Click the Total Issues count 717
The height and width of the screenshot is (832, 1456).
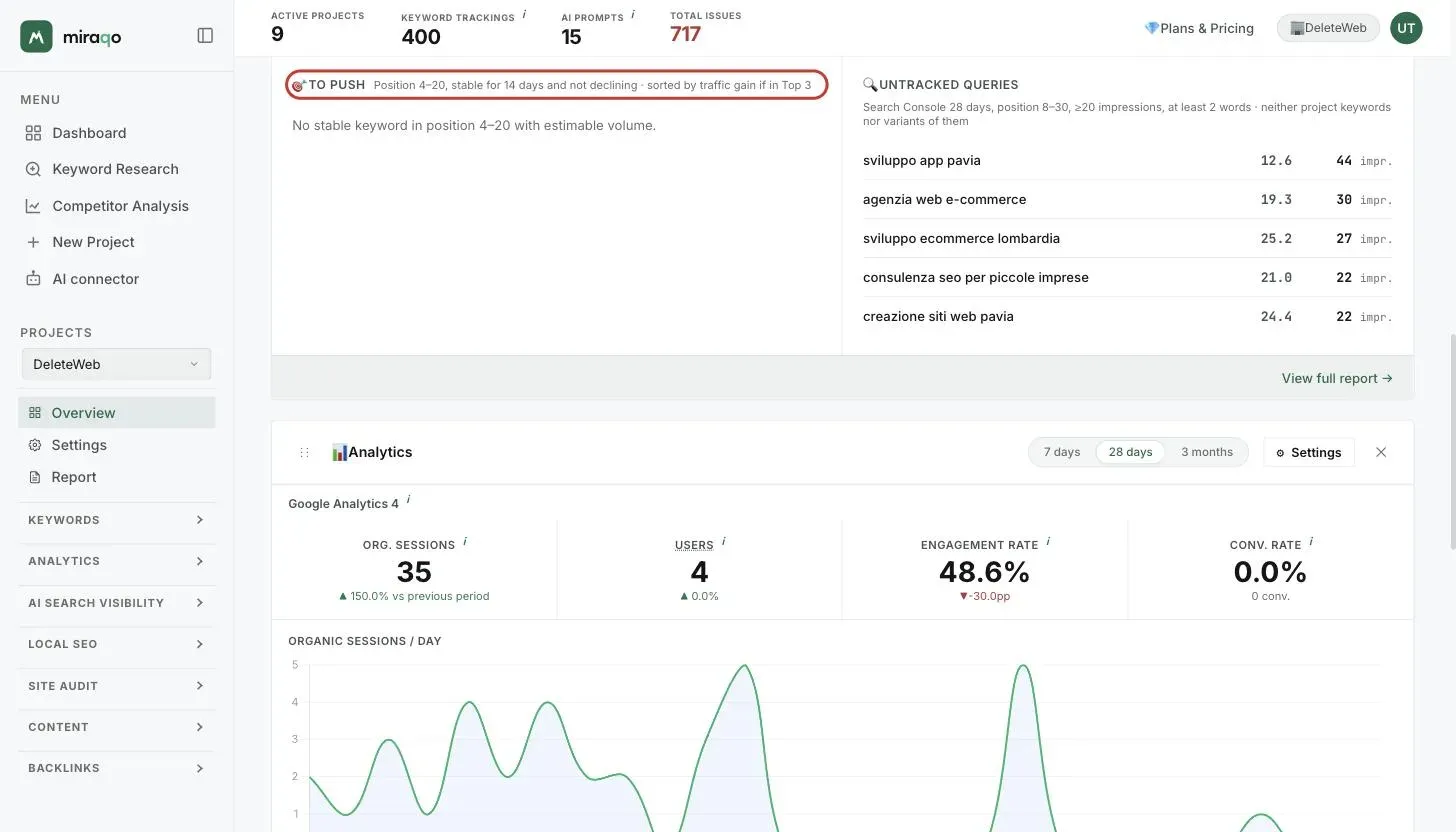685,34
